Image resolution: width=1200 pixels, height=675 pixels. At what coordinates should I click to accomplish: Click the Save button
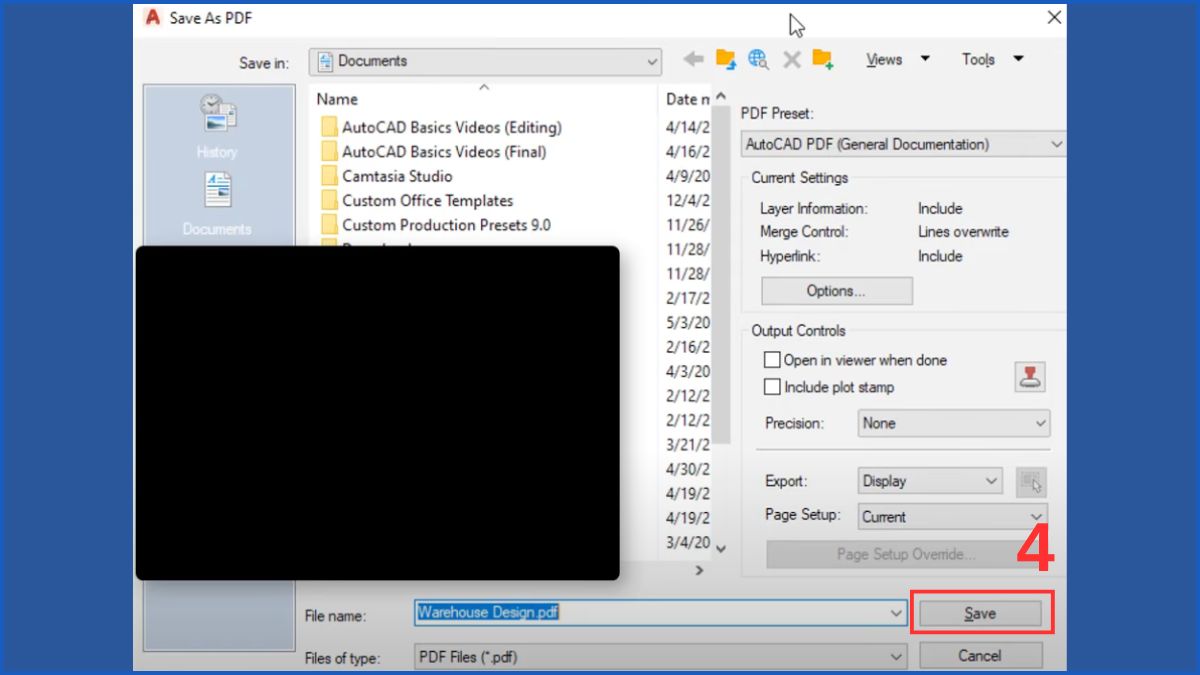tap(980, 614)
